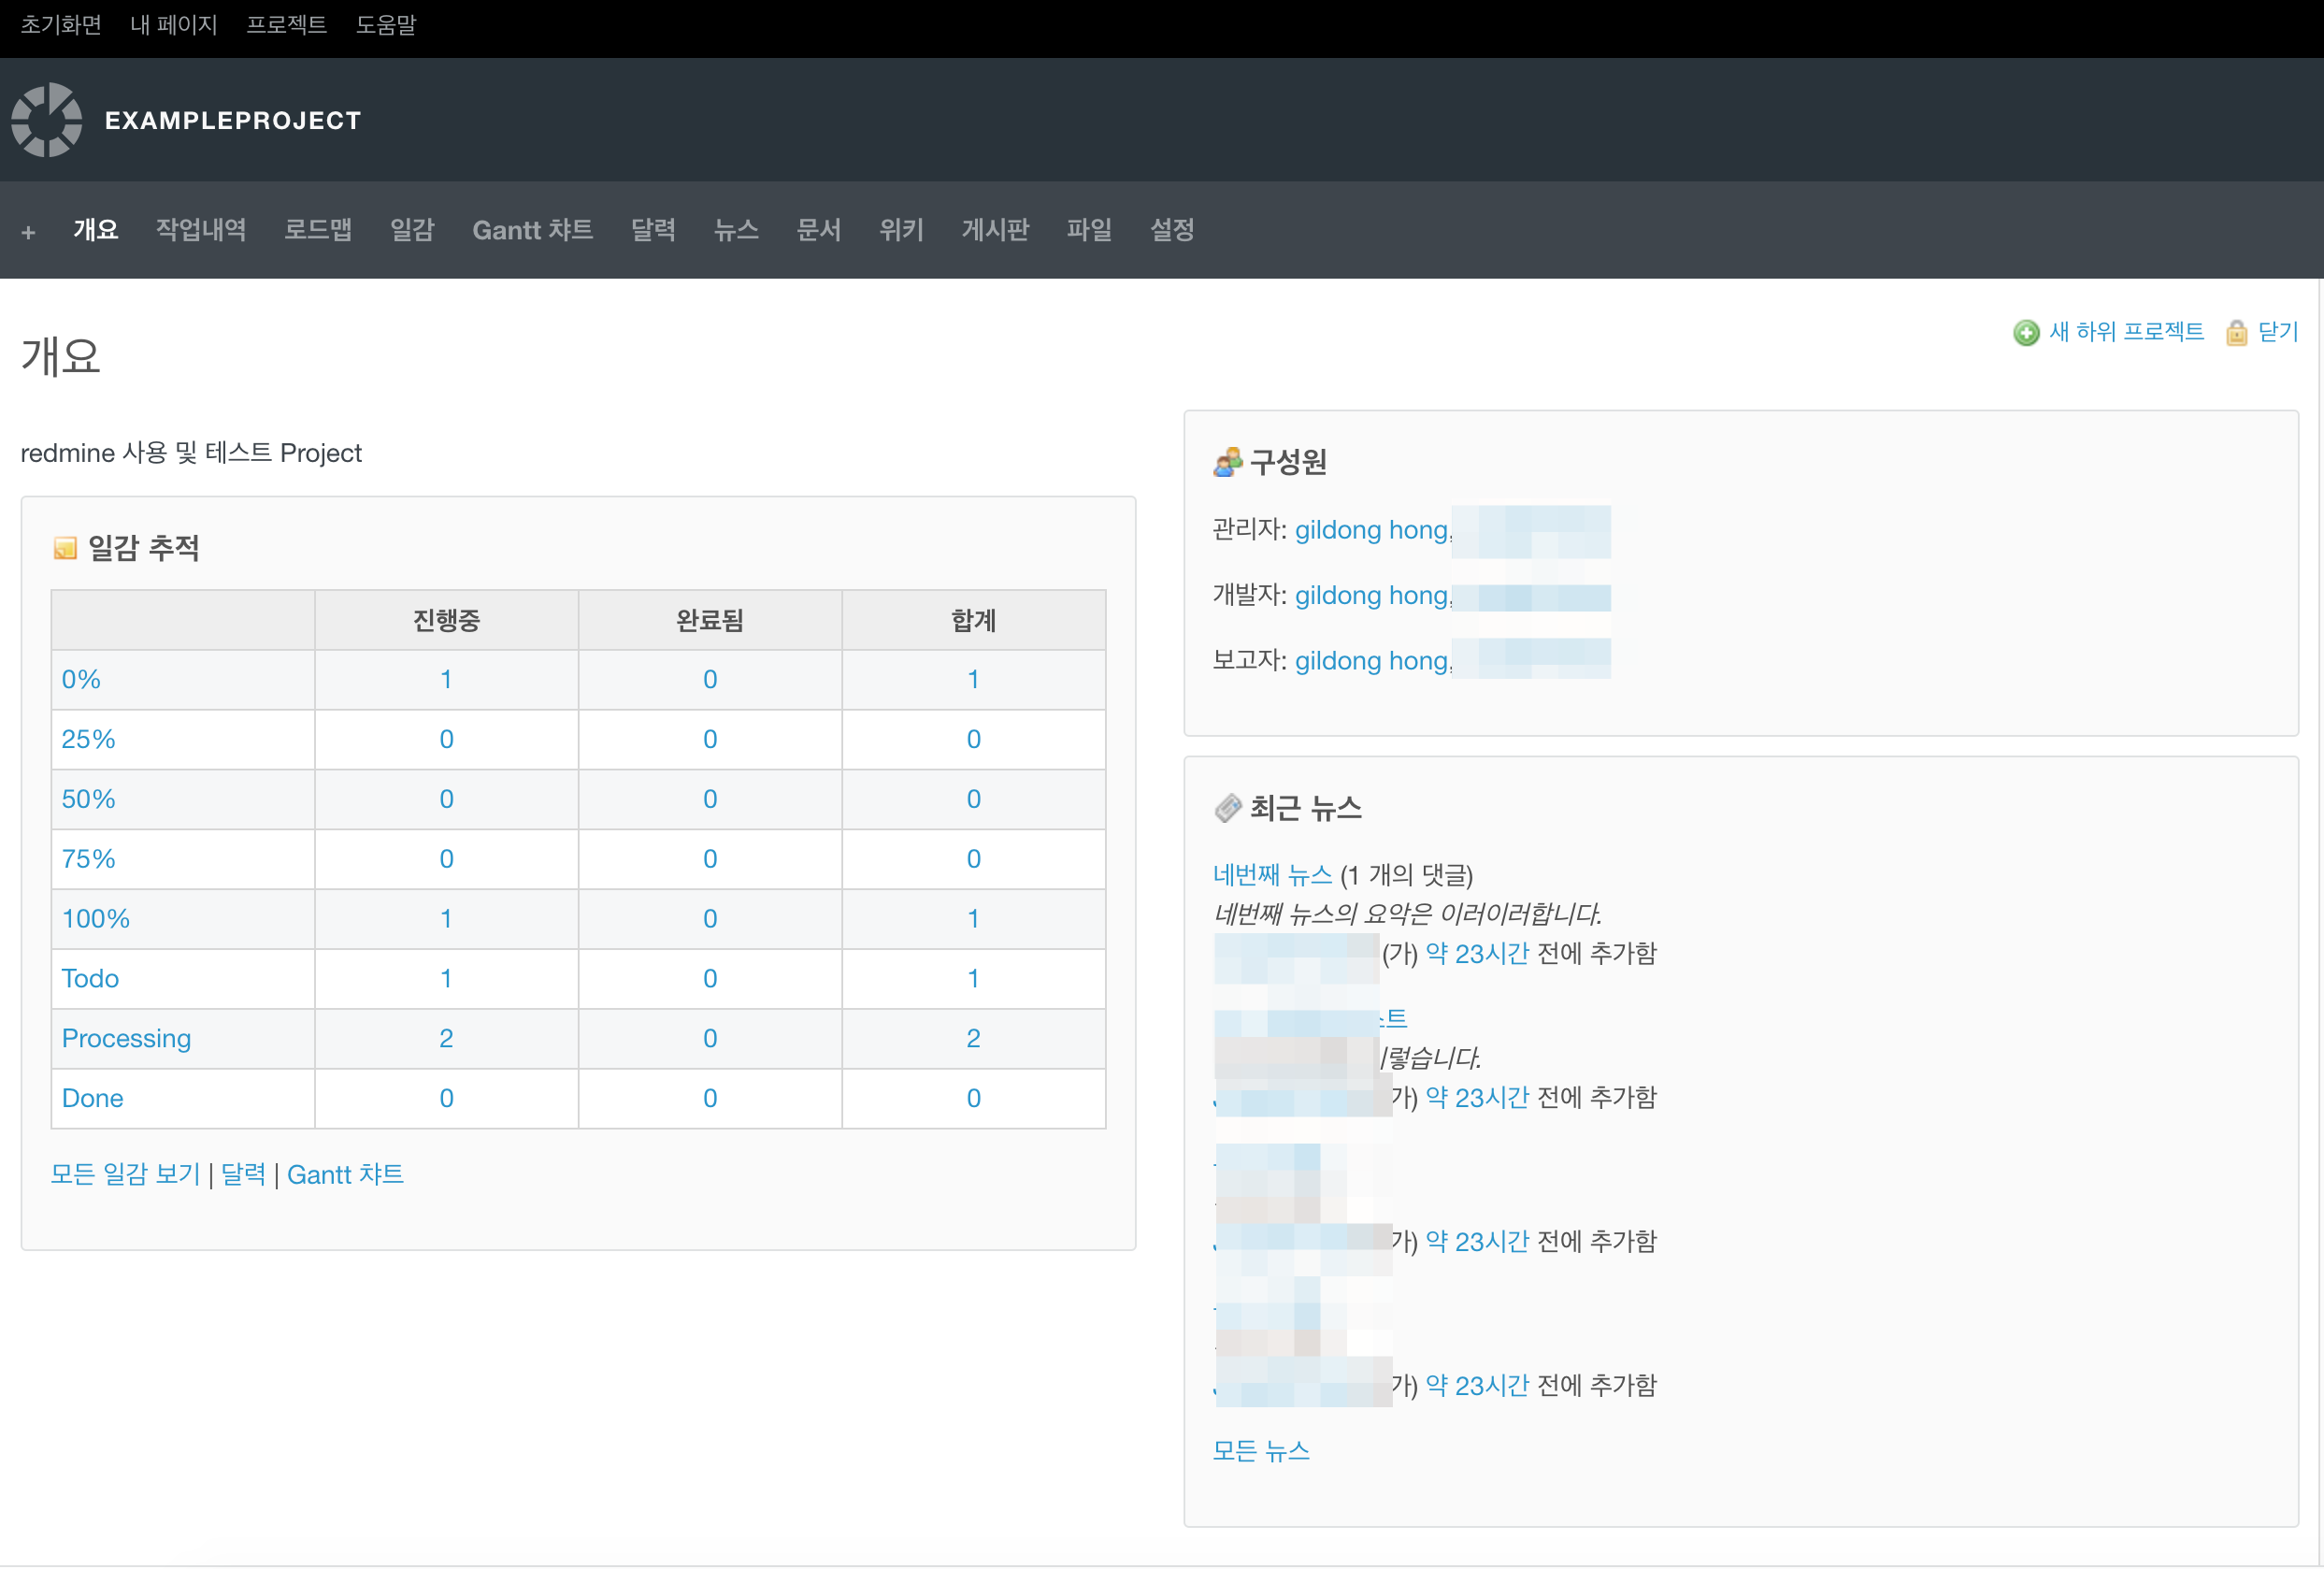Screen dimensions: 2324x1569
Task: Open 도움말 in the top bar
Action: coord(386,25)
